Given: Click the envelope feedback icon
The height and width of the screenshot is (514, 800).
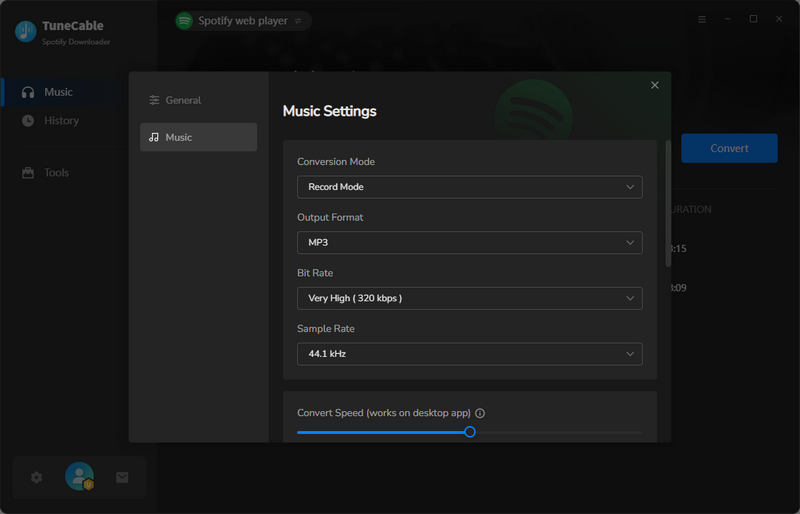Looking at the screenshot, I should [122, 478].
